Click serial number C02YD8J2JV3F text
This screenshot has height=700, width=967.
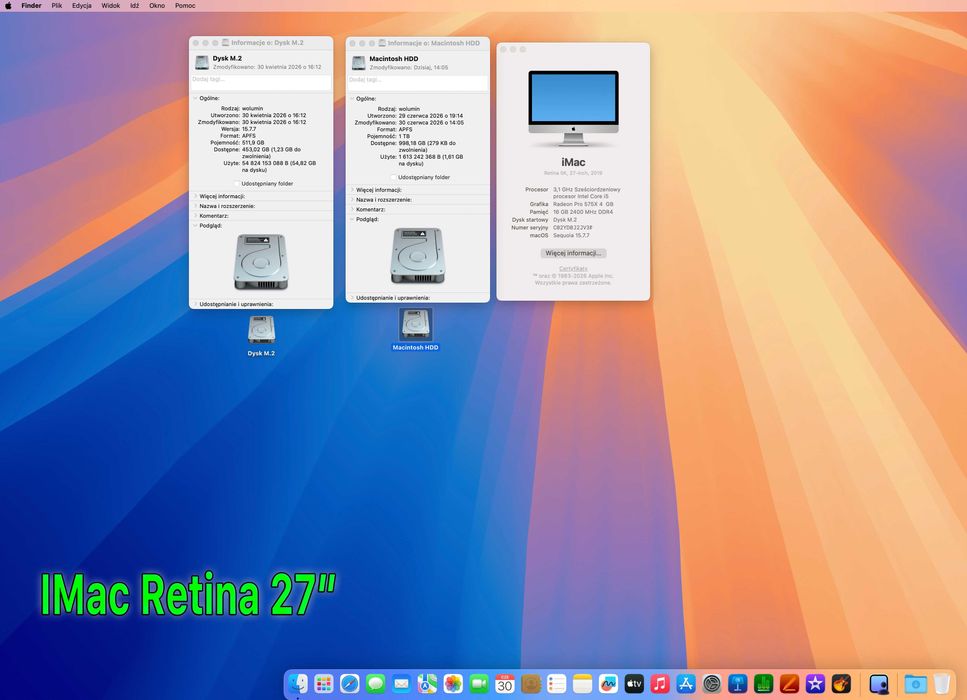(572, 228)
